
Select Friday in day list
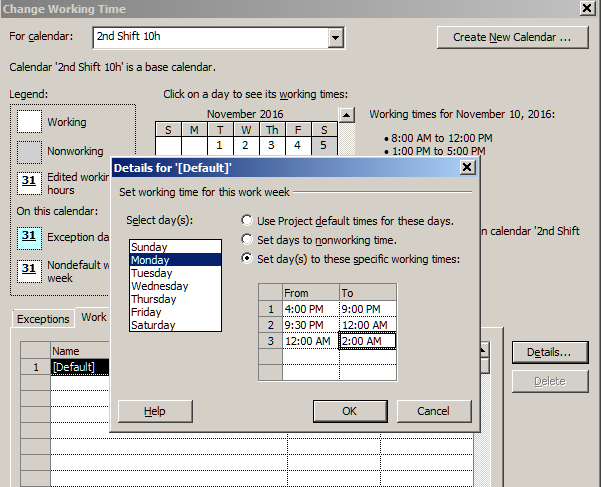point(175,312)
